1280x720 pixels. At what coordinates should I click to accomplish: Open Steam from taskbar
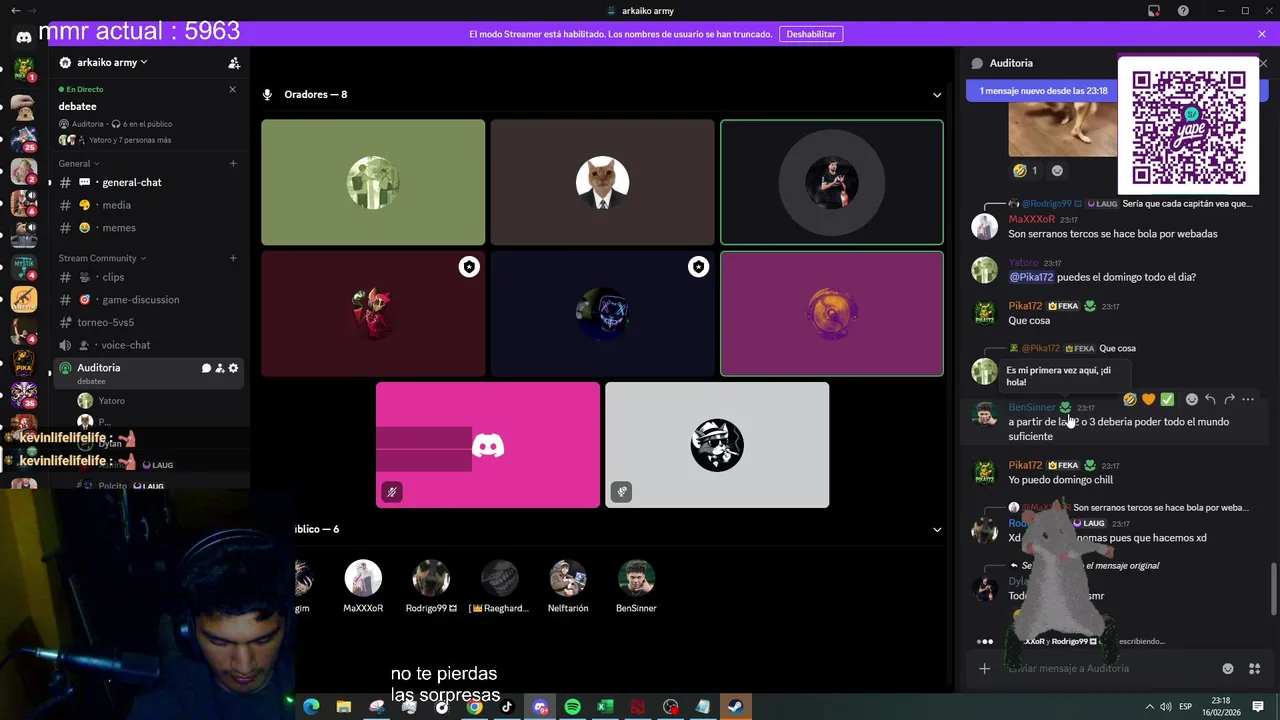[x=735, y=707]
